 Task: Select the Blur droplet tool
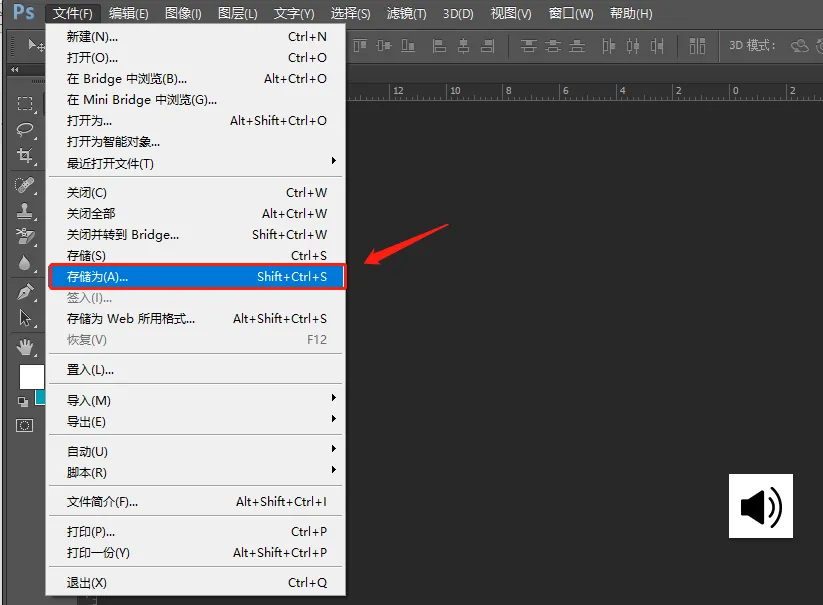tap(25, 263)
